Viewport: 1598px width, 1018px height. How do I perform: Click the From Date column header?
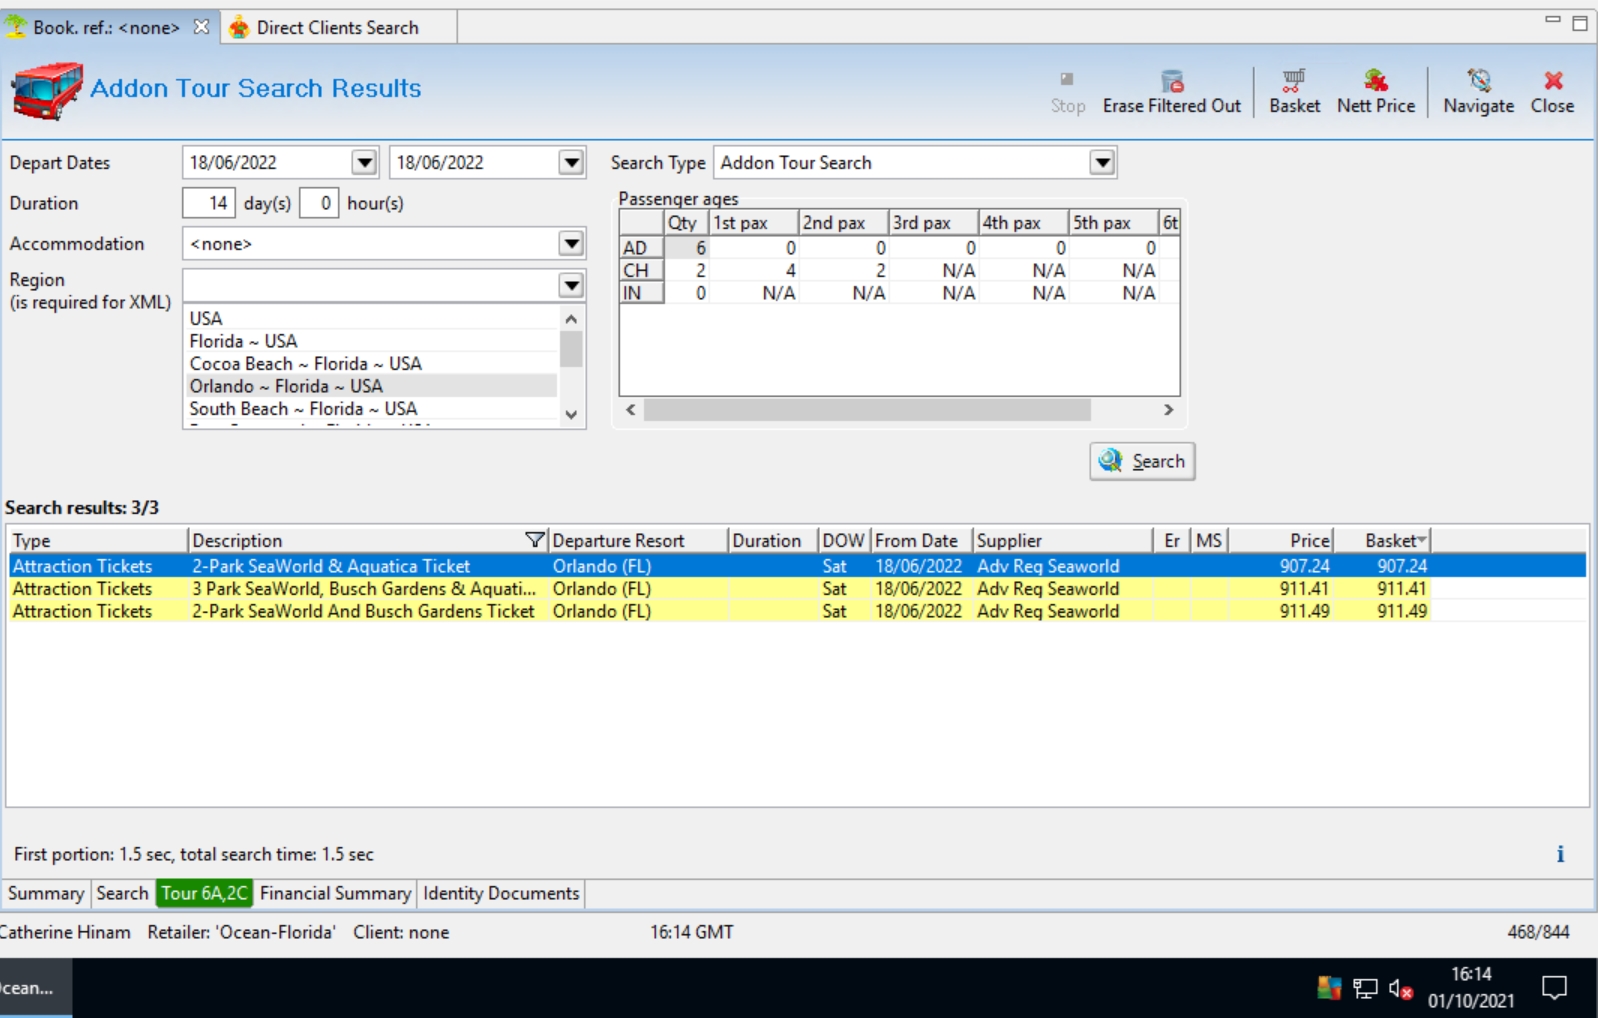point(921,540)
